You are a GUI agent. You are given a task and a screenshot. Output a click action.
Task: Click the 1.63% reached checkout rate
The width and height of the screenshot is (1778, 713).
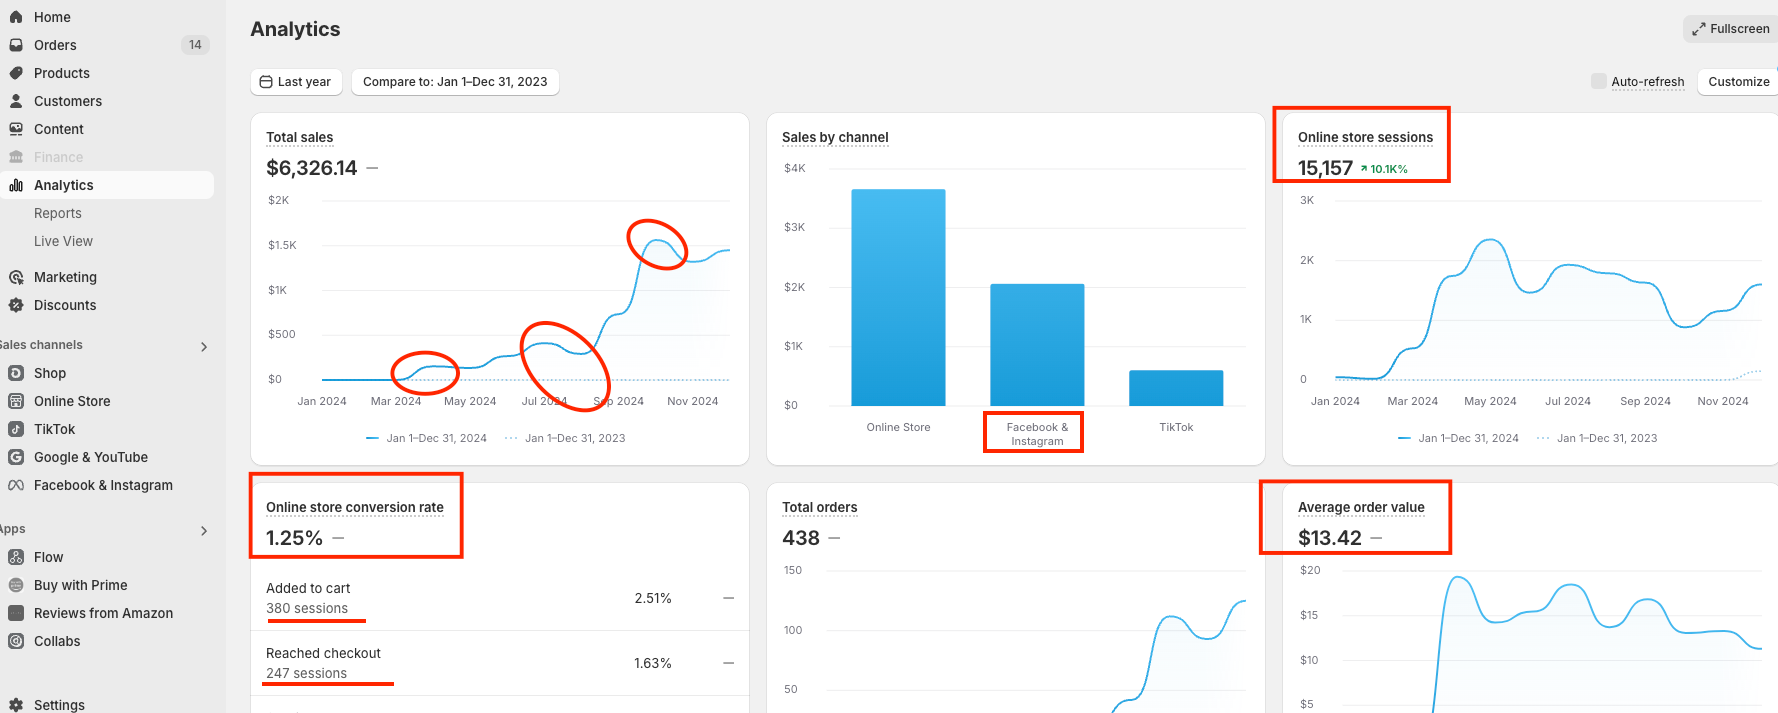[x=653, y=663]
